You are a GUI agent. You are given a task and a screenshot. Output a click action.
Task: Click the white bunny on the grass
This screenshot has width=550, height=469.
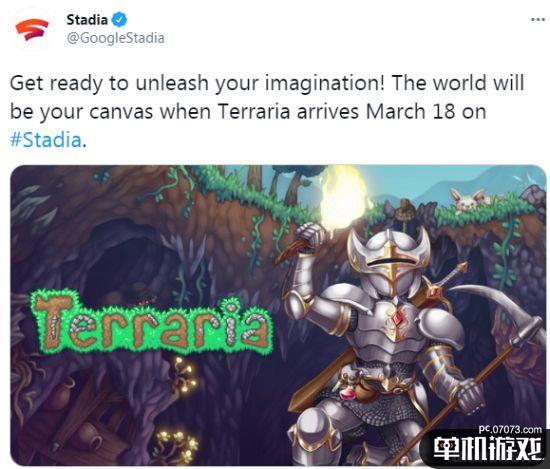(x=468, y=199)
